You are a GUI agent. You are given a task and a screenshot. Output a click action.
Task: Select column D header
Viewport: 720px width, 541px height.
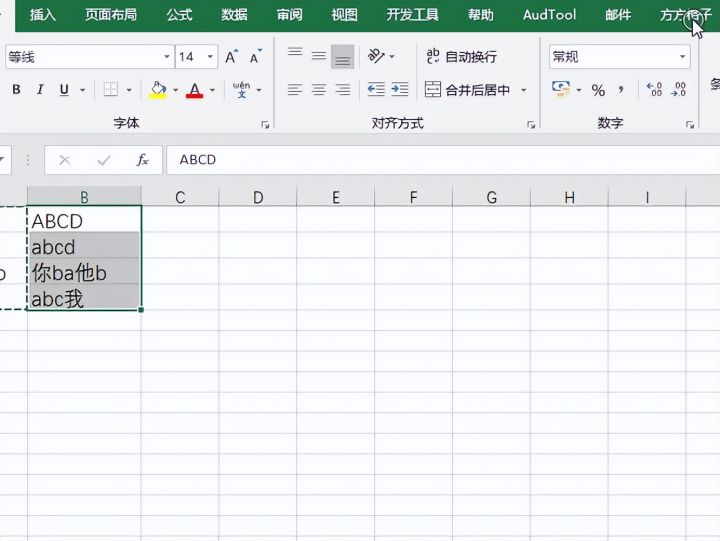click(x=258, y=197)
